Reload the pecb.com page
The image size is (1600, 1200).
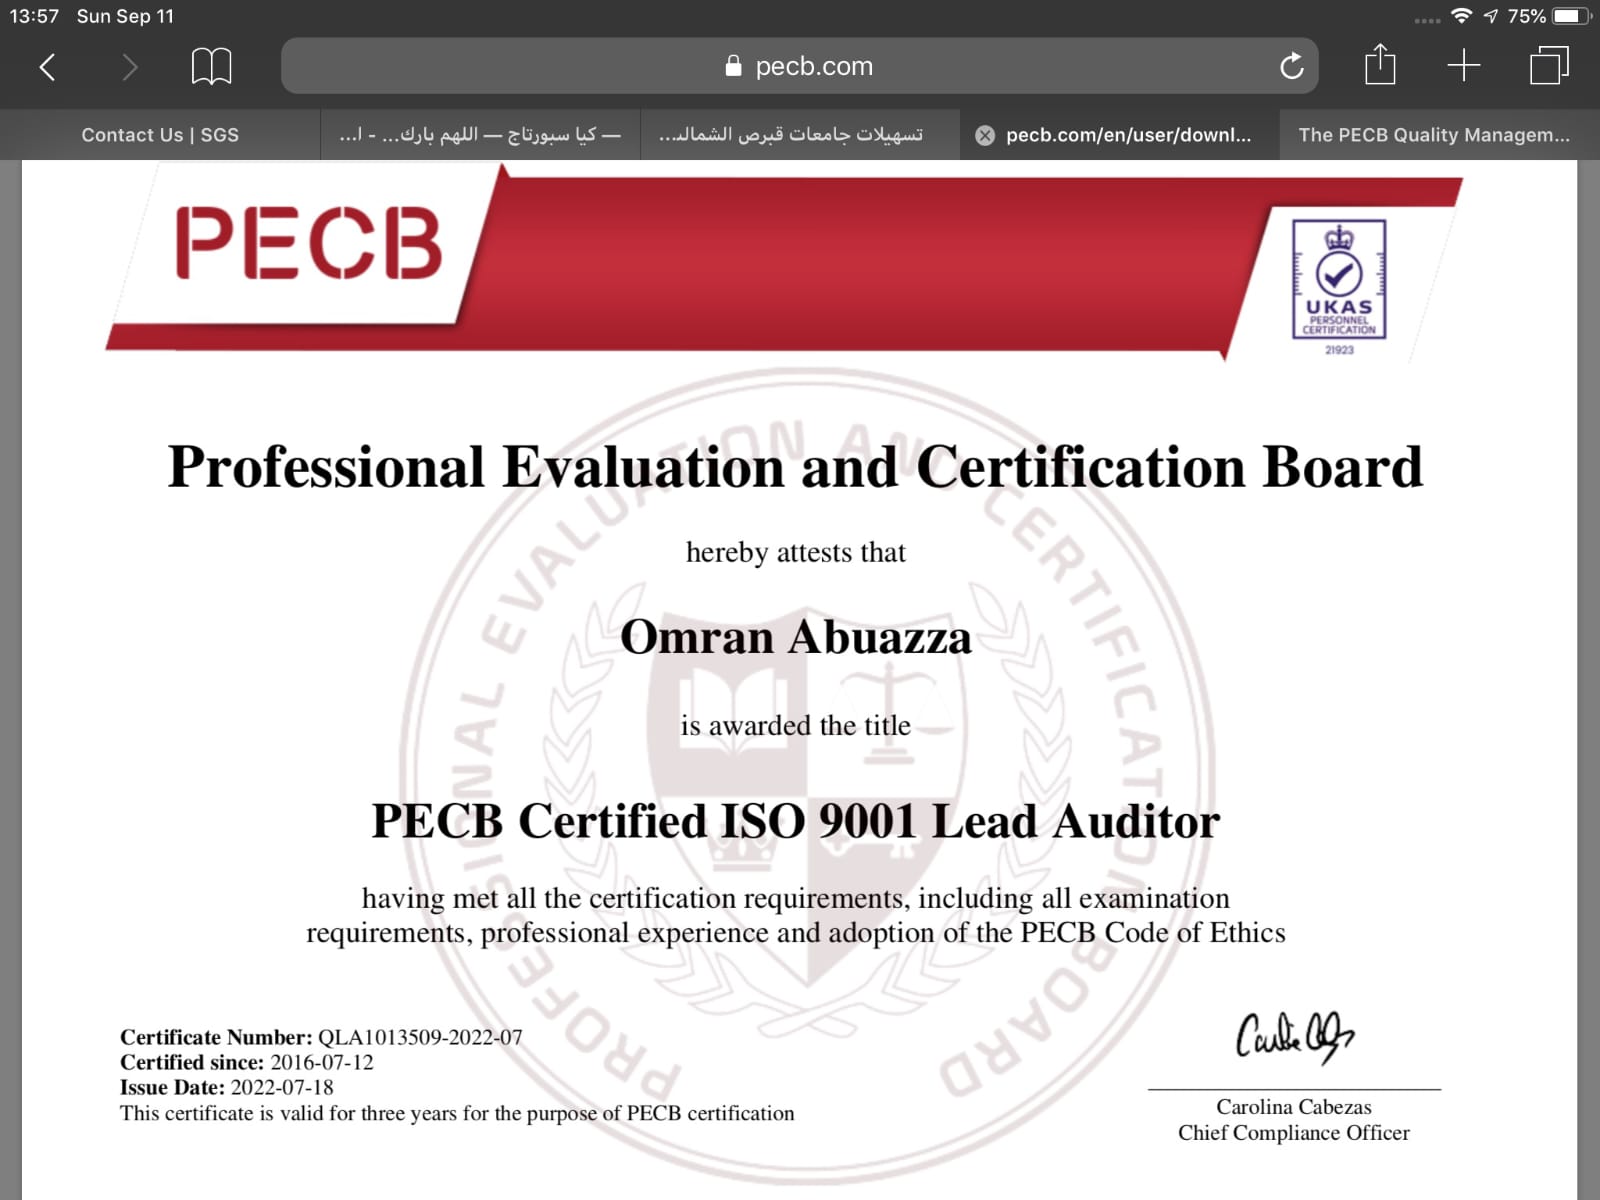coord(1291,67)
